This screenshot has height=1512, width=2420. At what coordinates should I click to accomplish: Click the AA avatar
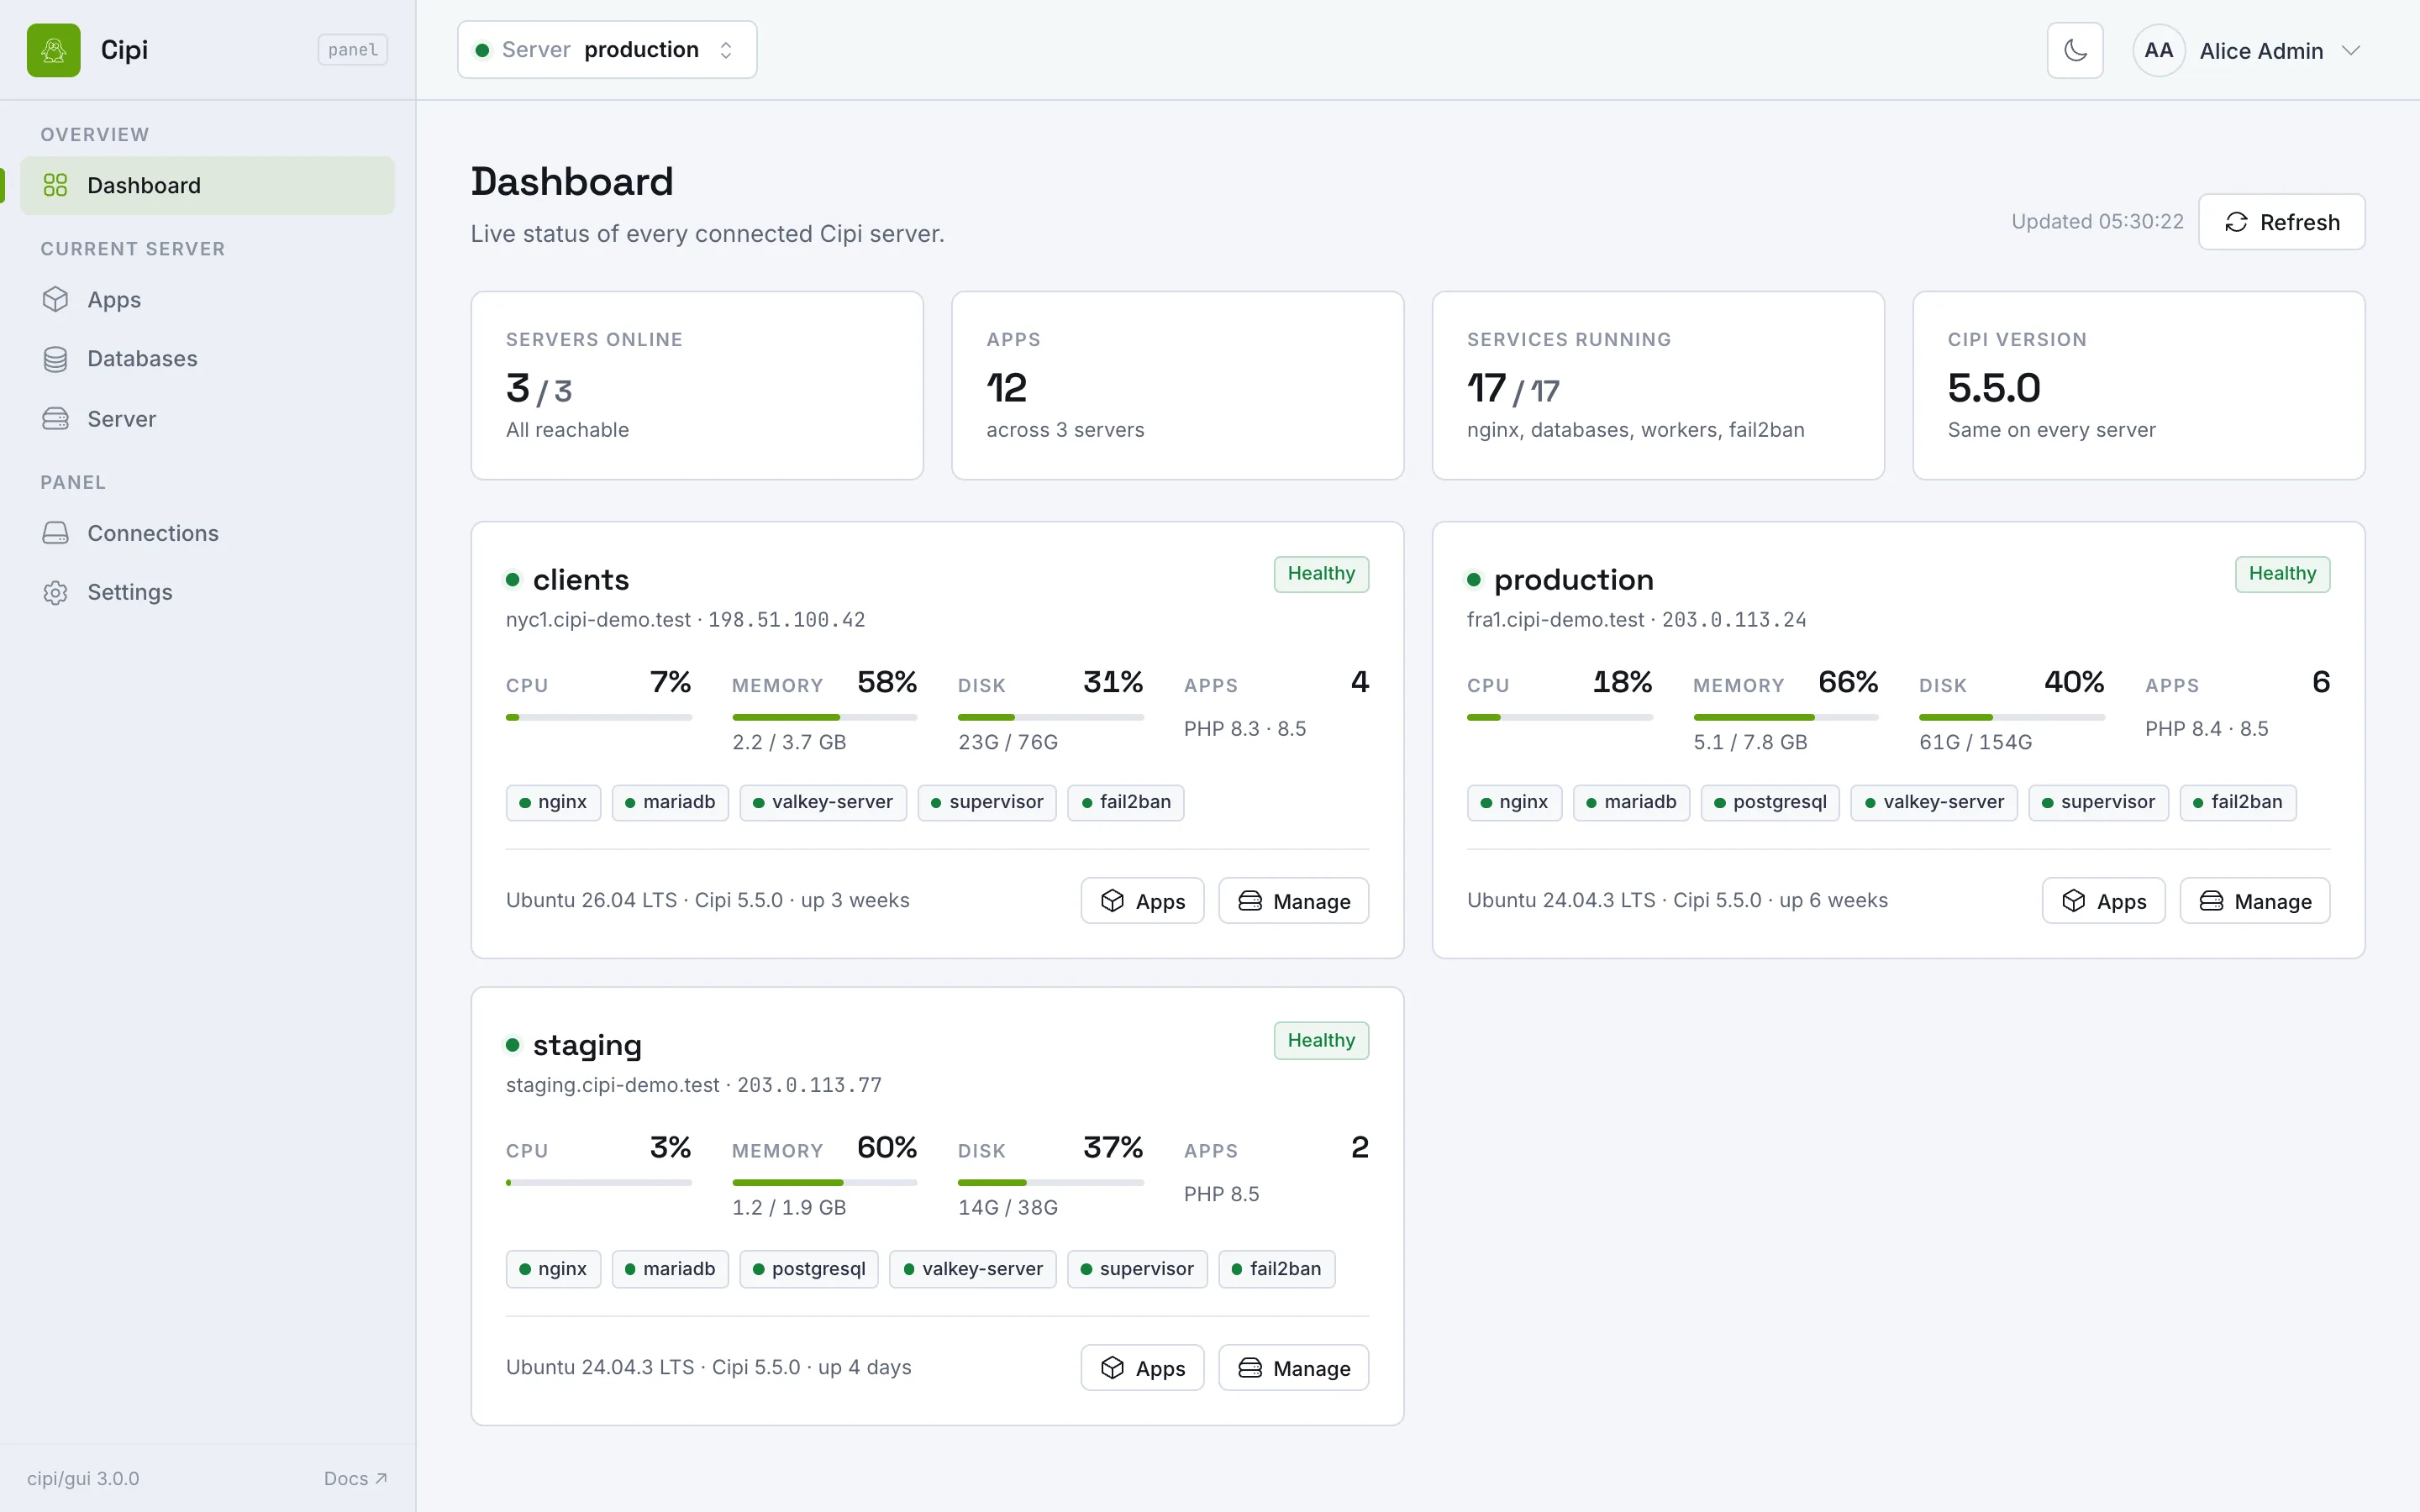point(2159,50)
